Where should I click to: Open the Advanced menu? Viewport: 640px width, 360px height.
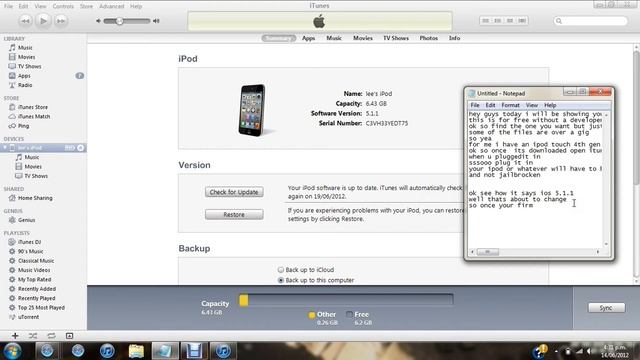coord(111,6)
